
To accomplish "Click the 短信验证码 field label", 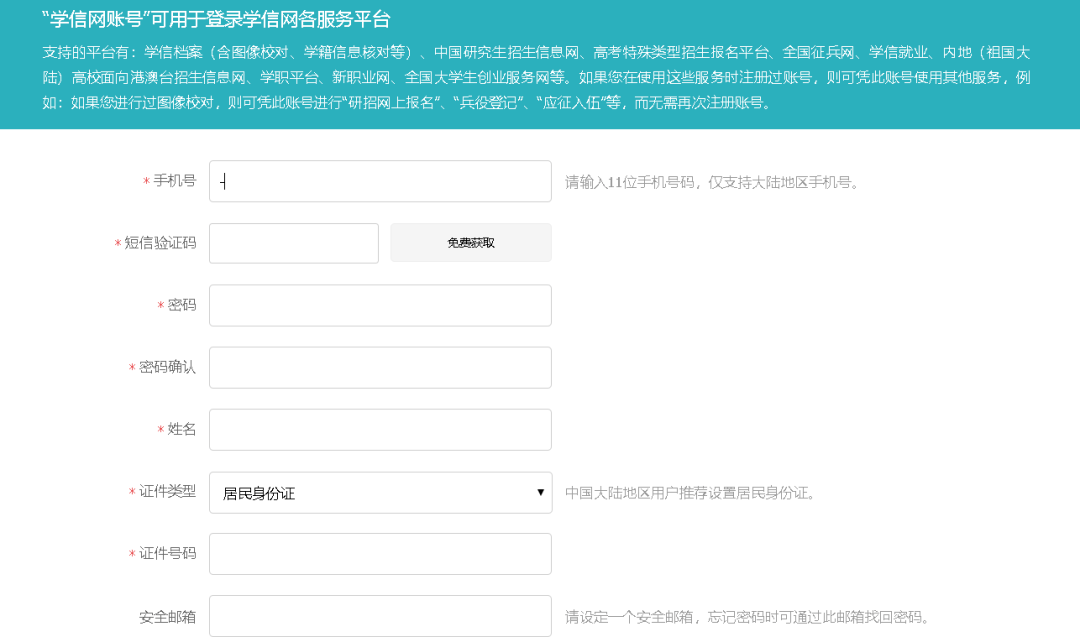I will click(160, 242).
